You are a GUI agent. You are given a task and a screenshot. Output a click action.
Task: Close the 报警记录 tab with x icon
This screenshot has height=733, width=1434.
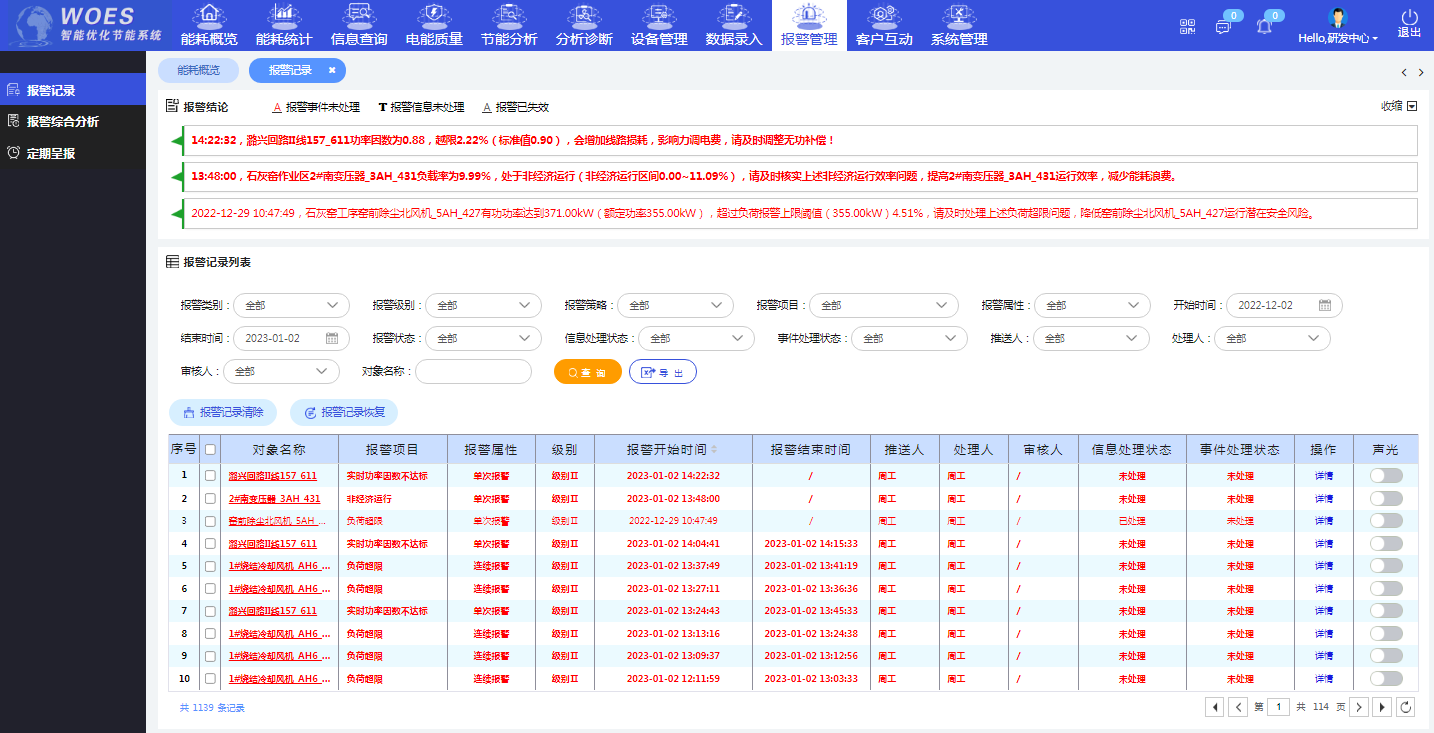(x=332, y=70)
